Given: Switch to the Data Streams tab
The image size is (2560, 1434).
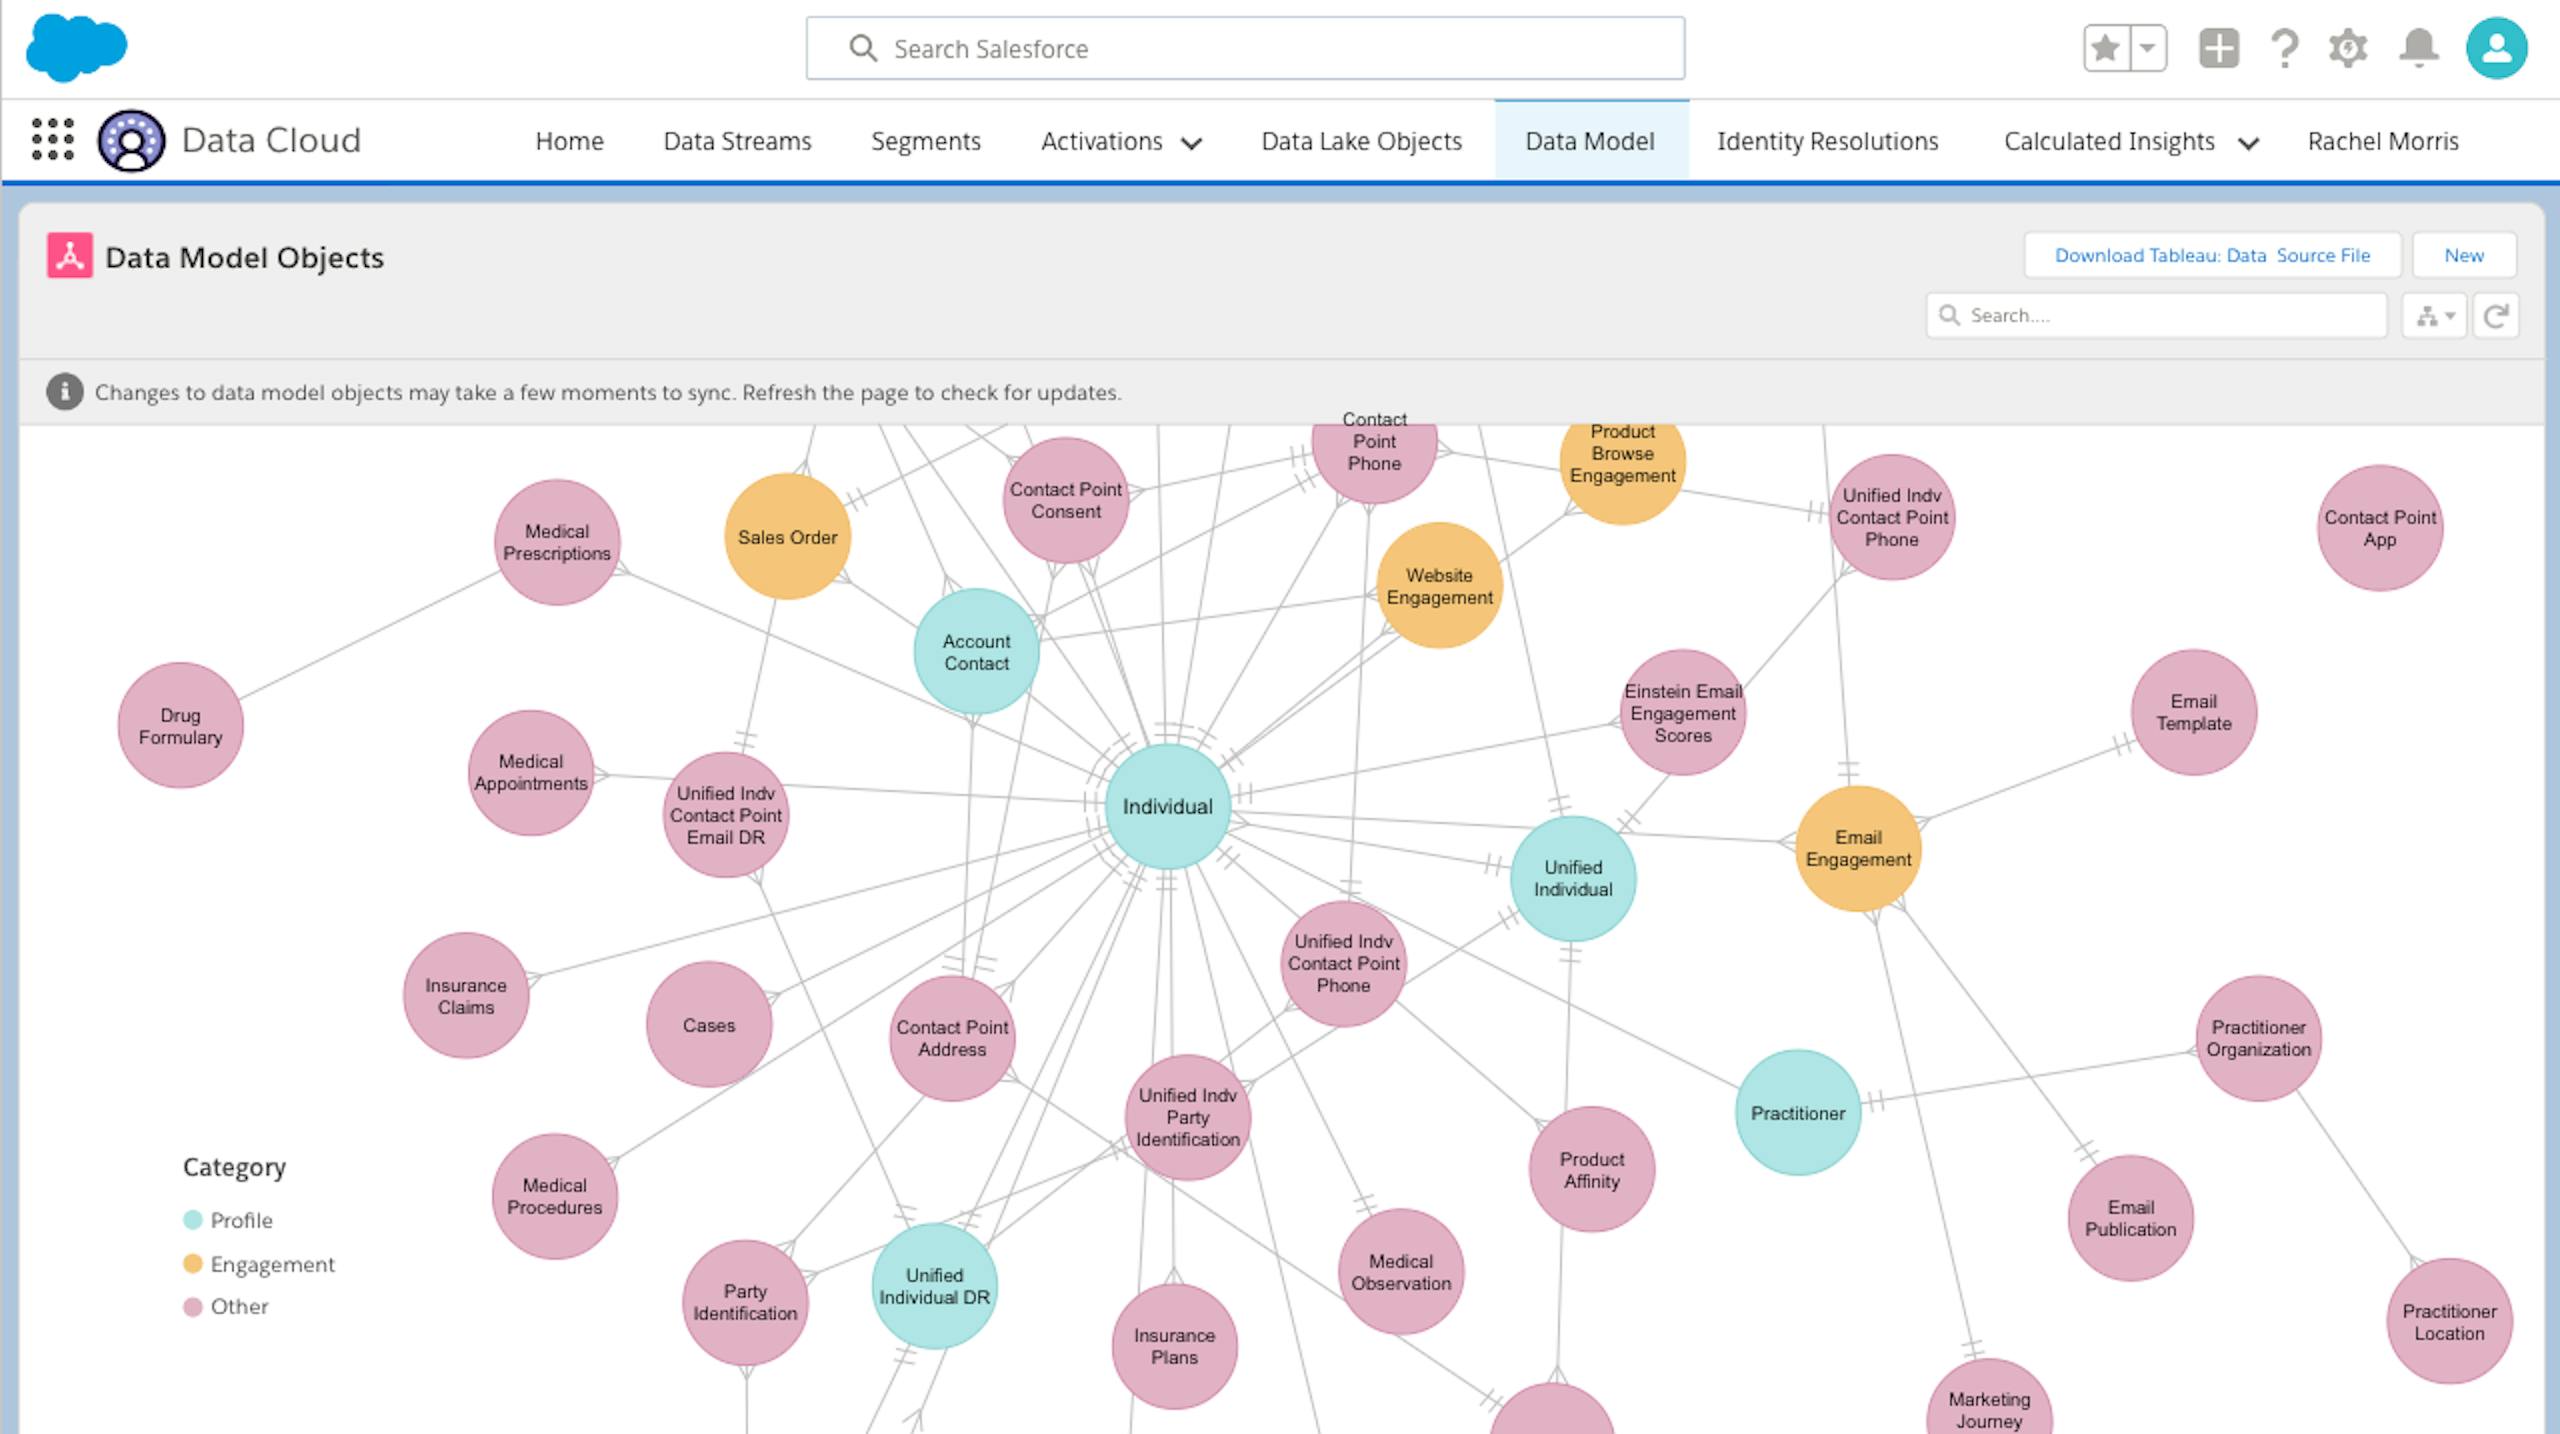Looking at the screenshot, I should tap(737, 141).
